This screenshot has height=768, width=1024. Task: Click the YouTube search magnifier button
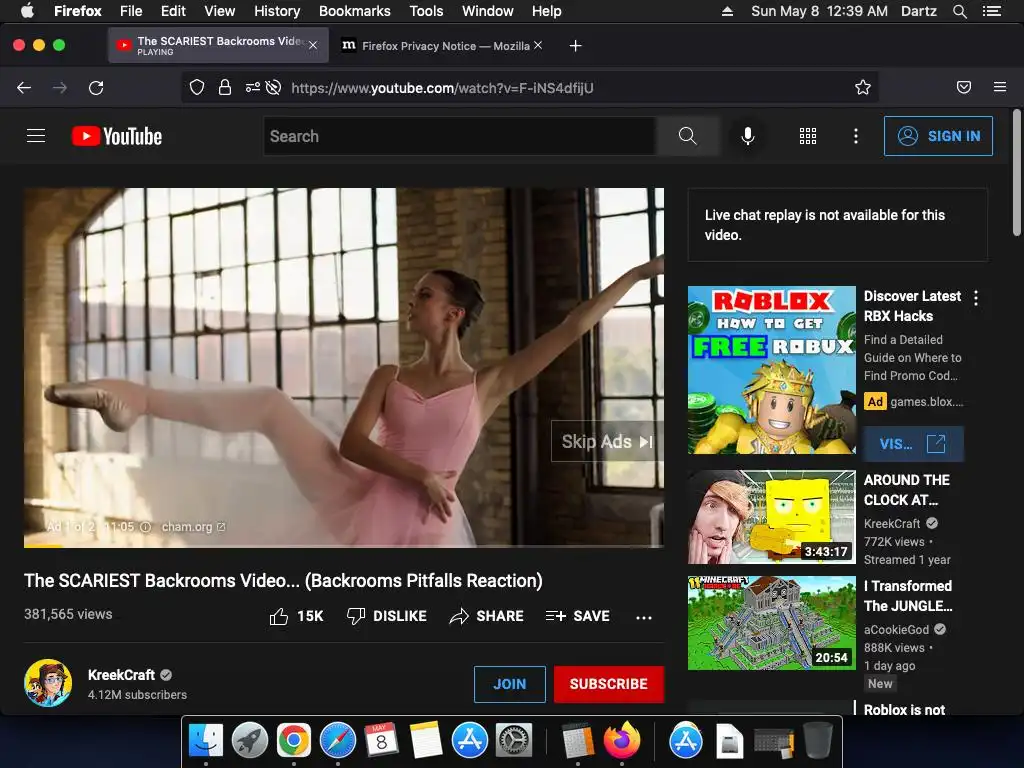[688, 136]
